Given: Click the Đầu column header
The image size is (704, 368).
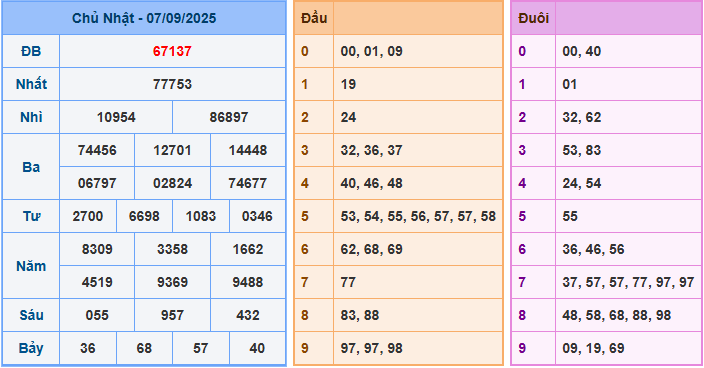Looking at the screenshot, I should pos(314,18).
